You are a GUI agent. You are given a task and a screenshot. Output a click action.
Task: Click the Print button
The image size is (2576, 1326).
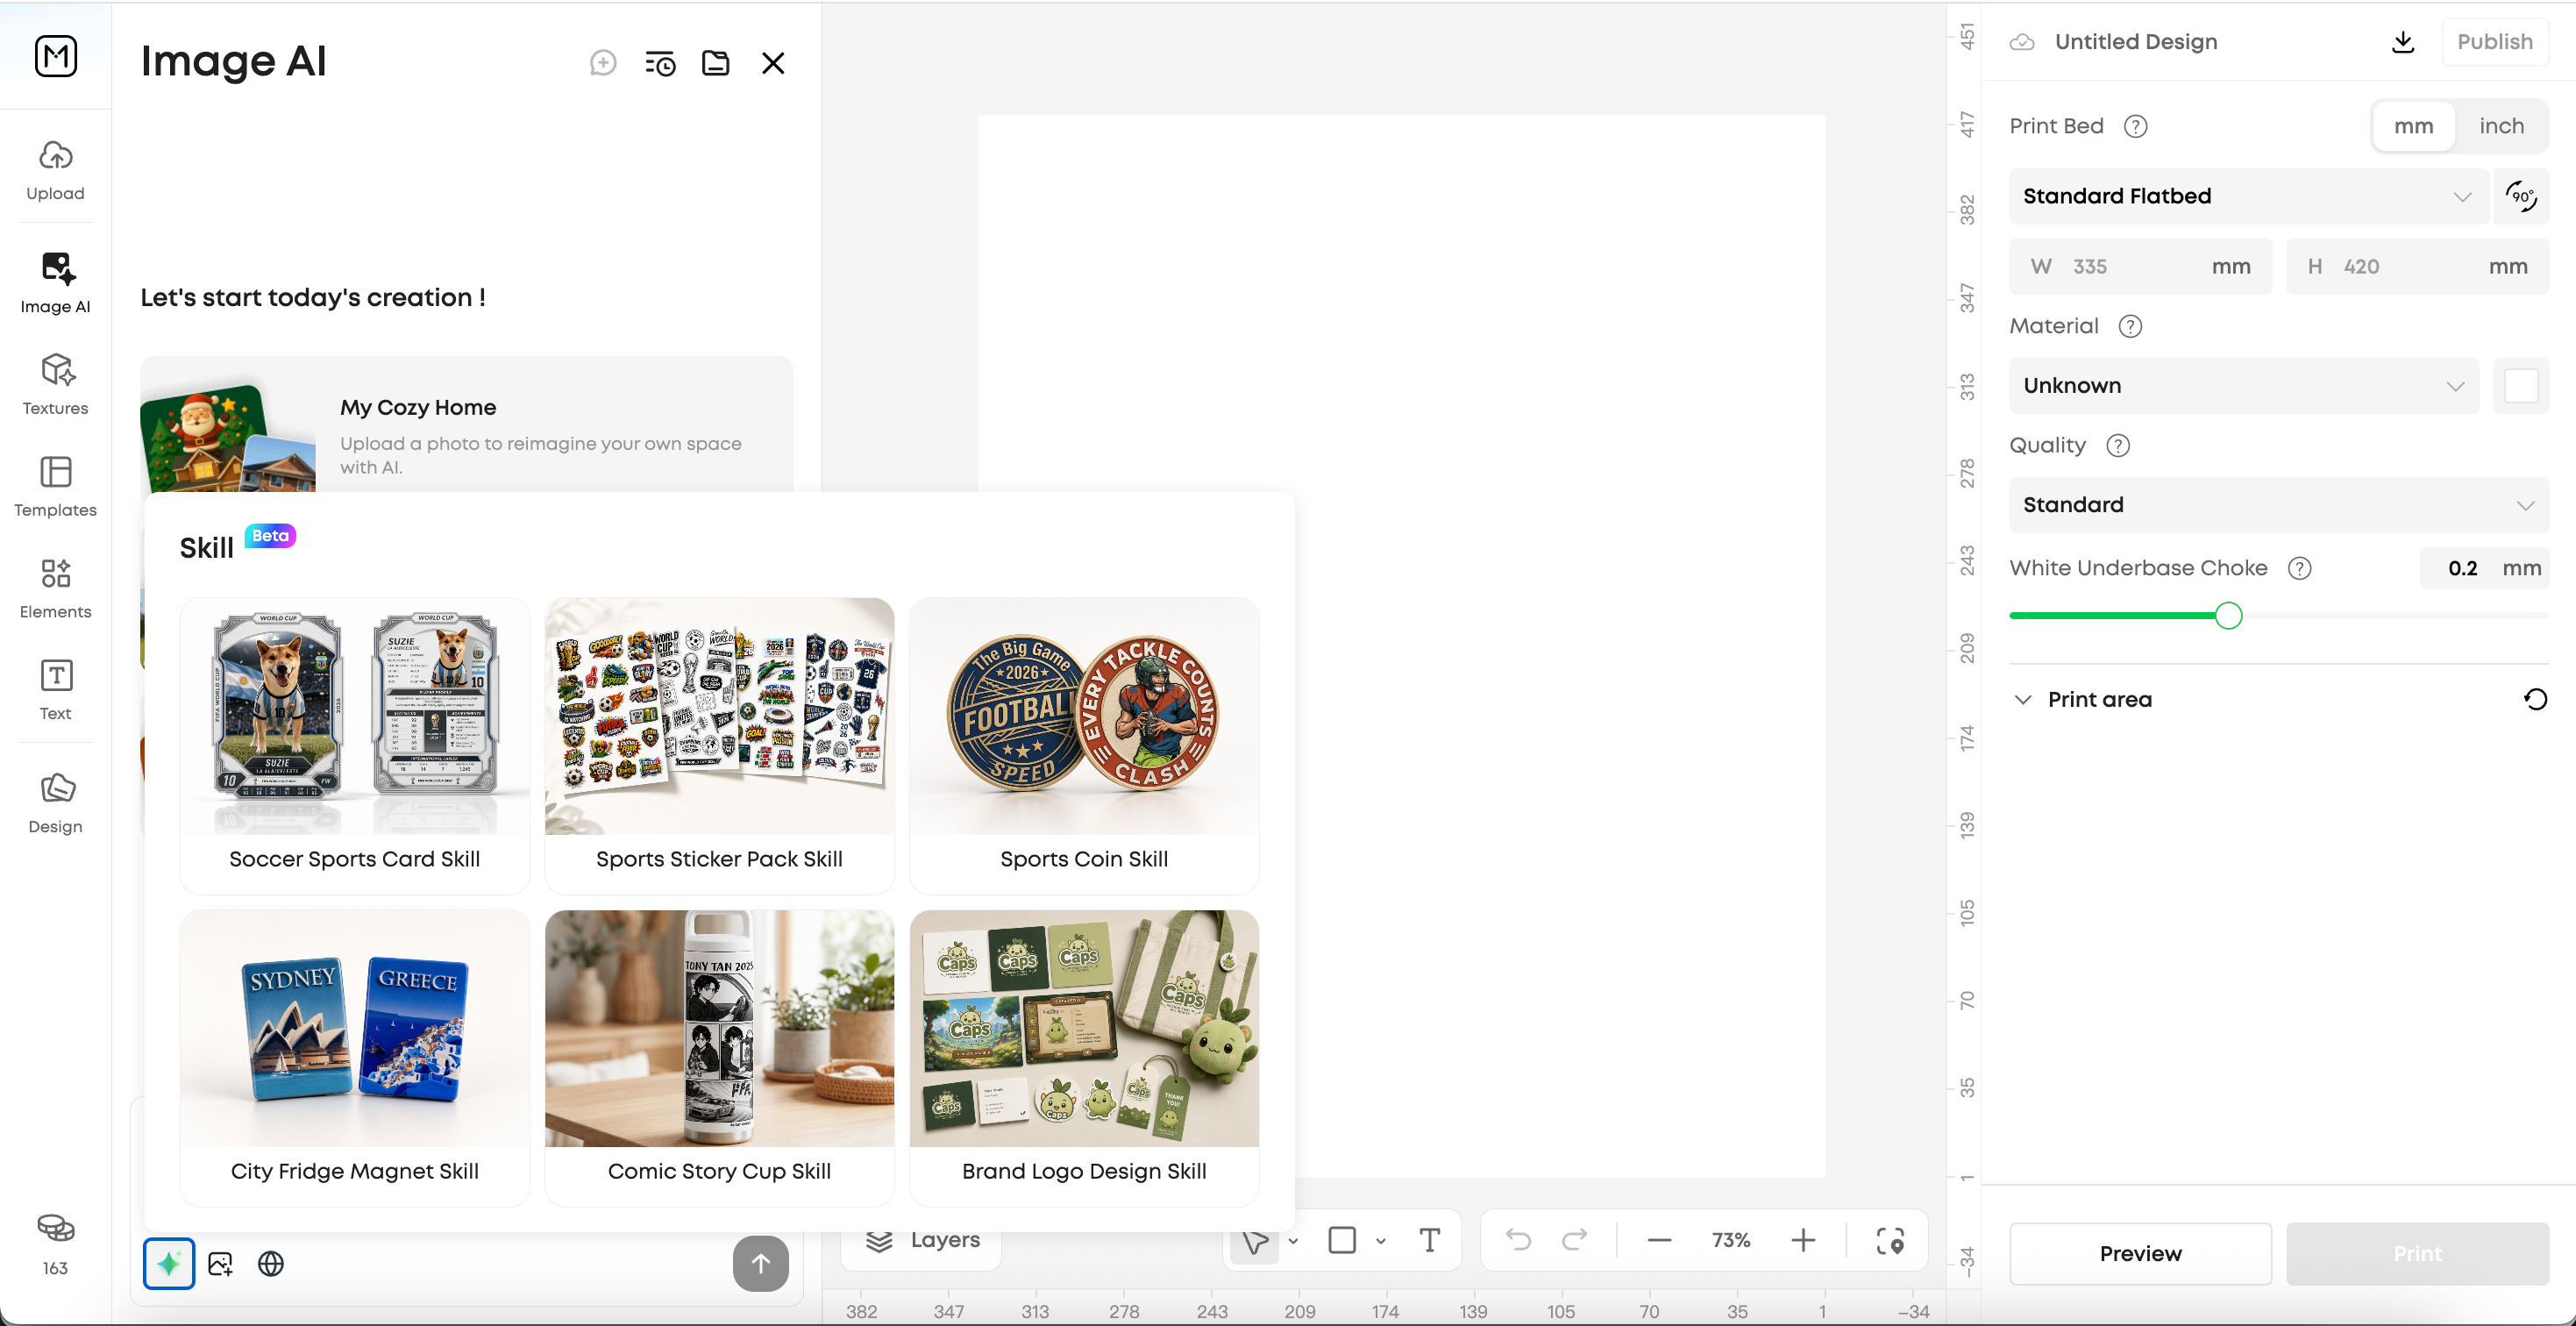pos(2417,1253)
